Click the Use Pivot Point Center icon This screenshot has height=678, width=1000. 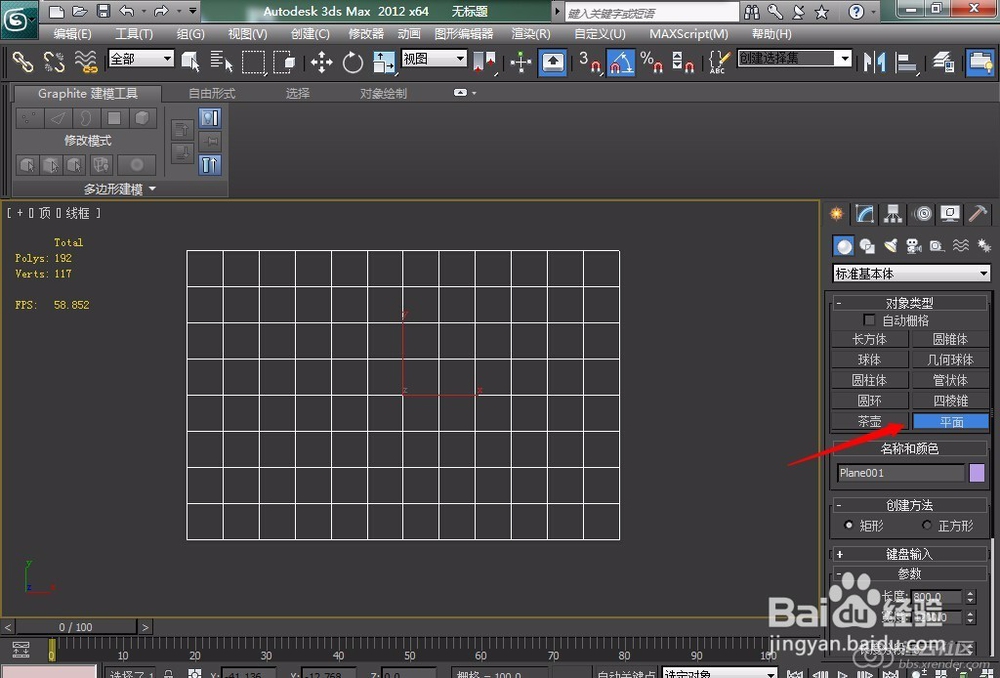click(484, 62)
